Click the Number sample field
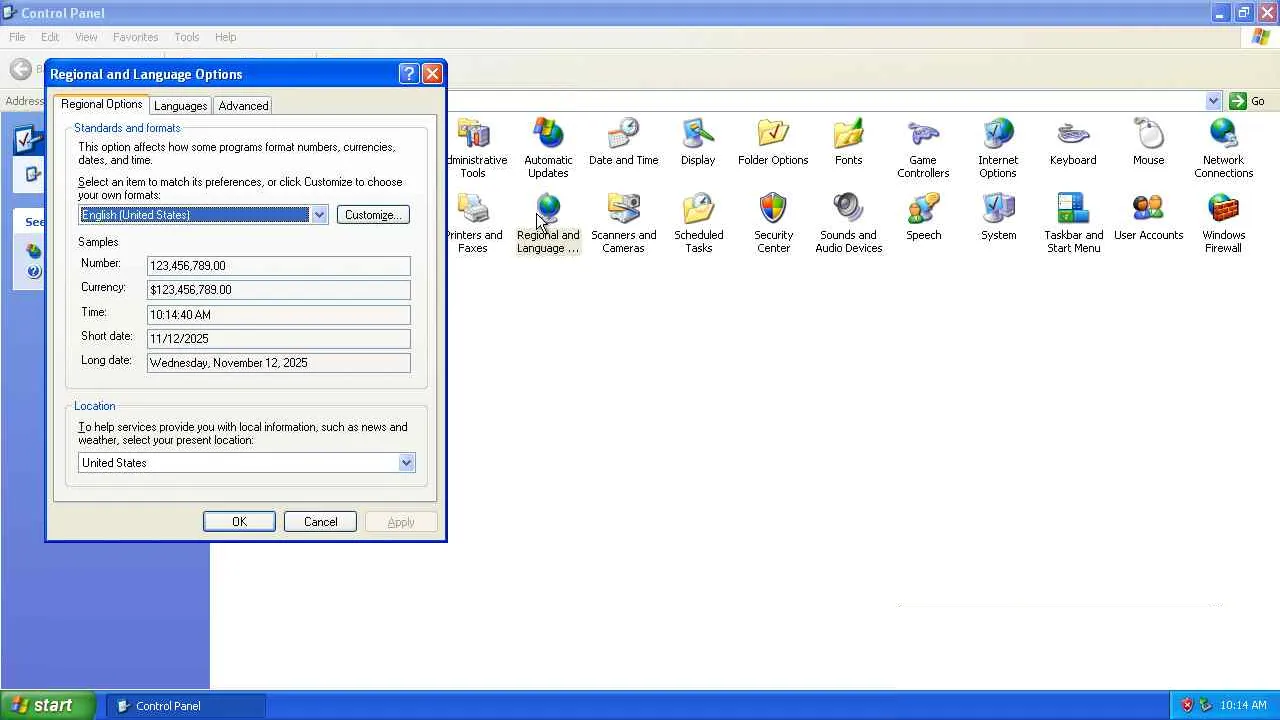 (x=279, y=266)
